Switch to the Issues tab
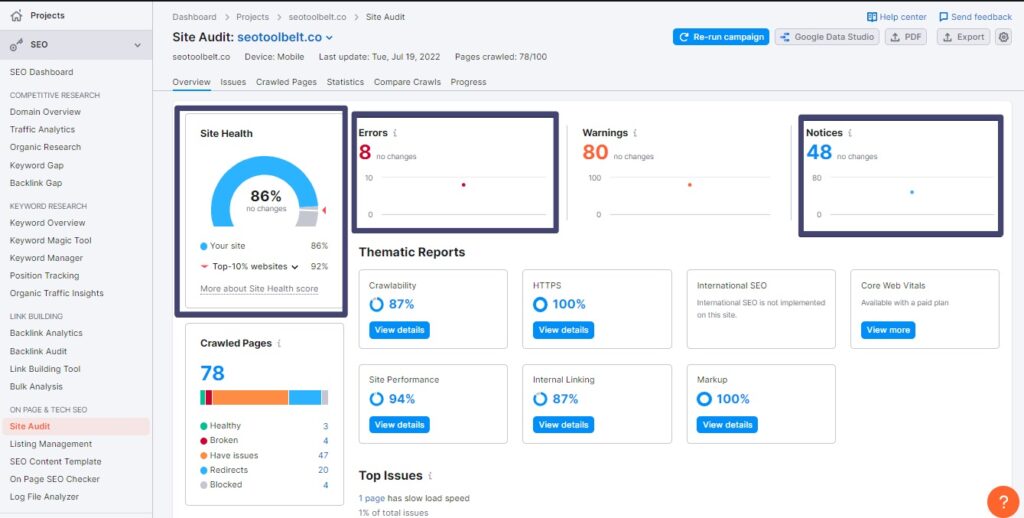Viewport: 1024px width, 518px height. tap(233, 82)
